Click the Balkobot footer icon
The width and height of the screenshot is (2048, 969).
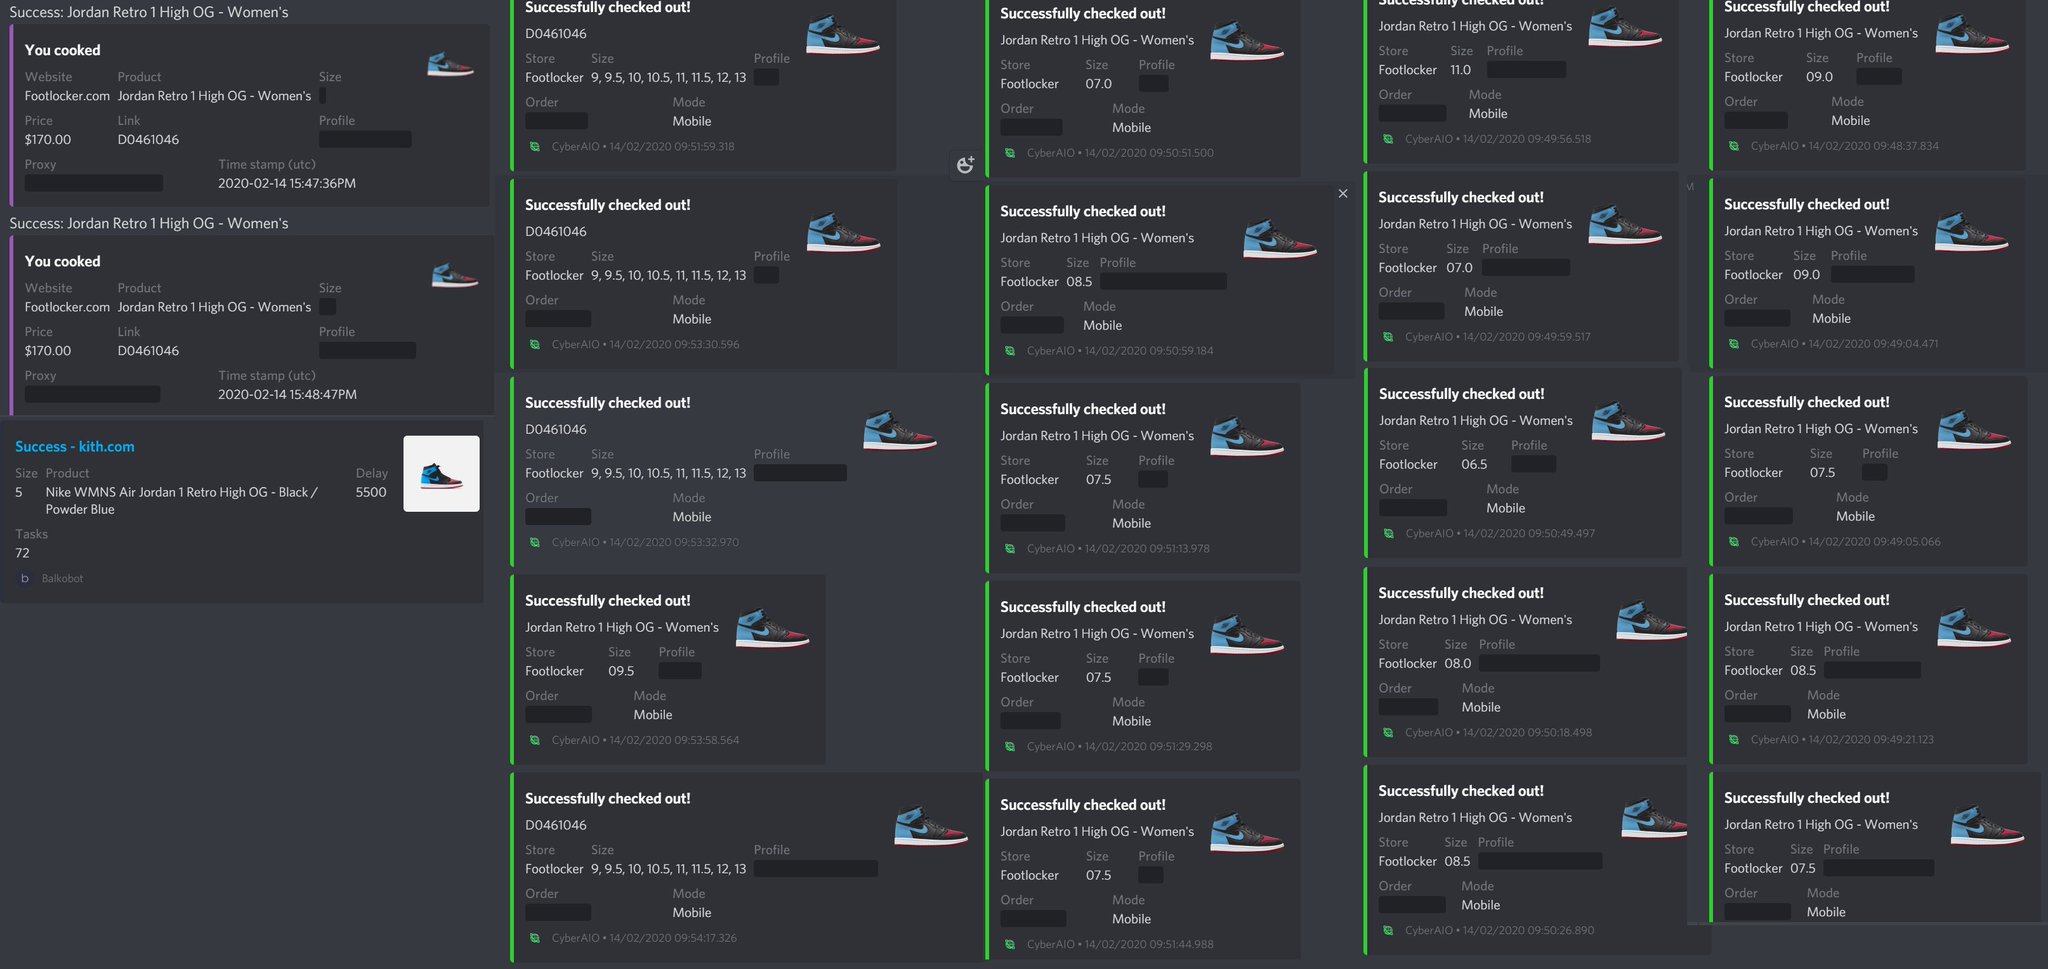point(25,578)
